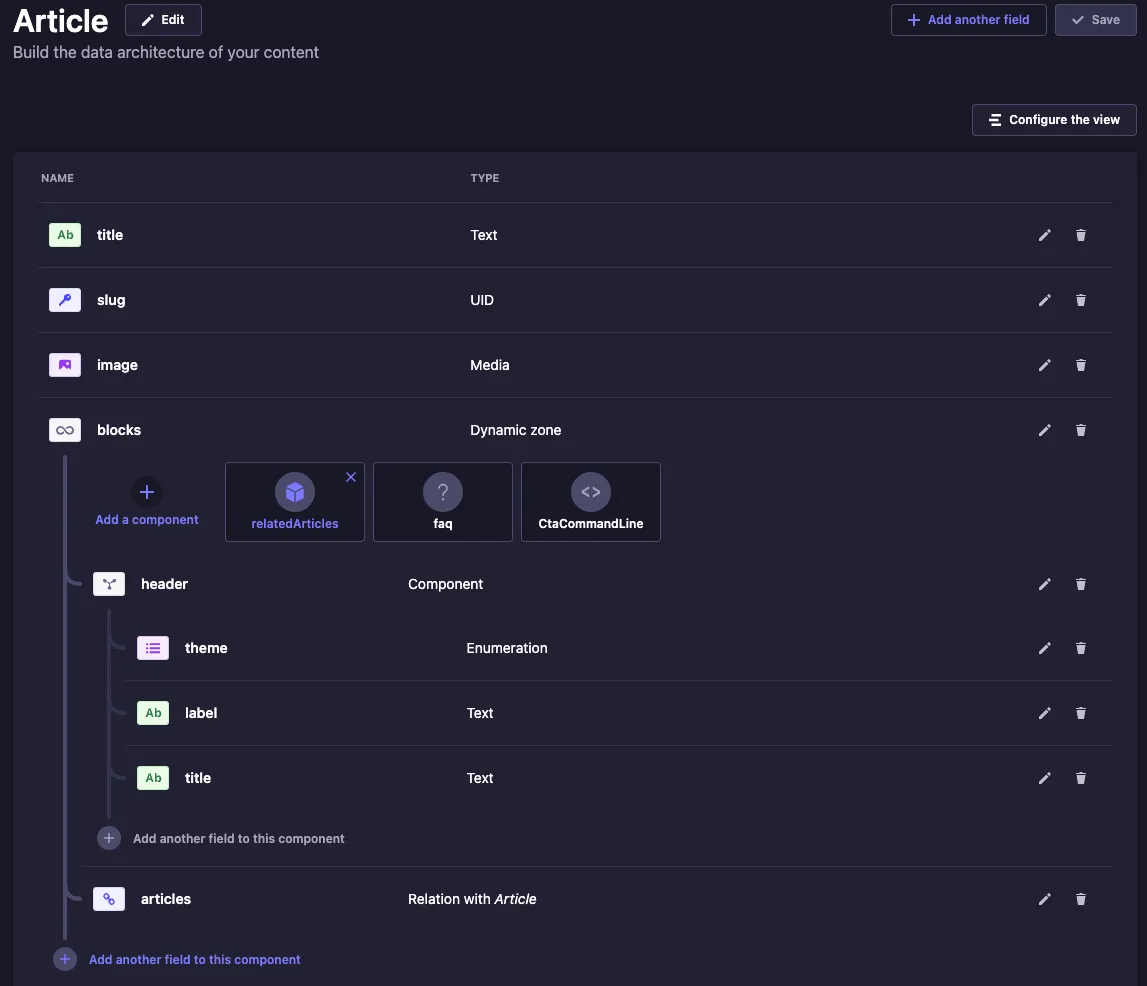Open the CtaCommandLine component tab
Screen dimensions: 1147x986
pyautogui.click(x=590, y=503)
